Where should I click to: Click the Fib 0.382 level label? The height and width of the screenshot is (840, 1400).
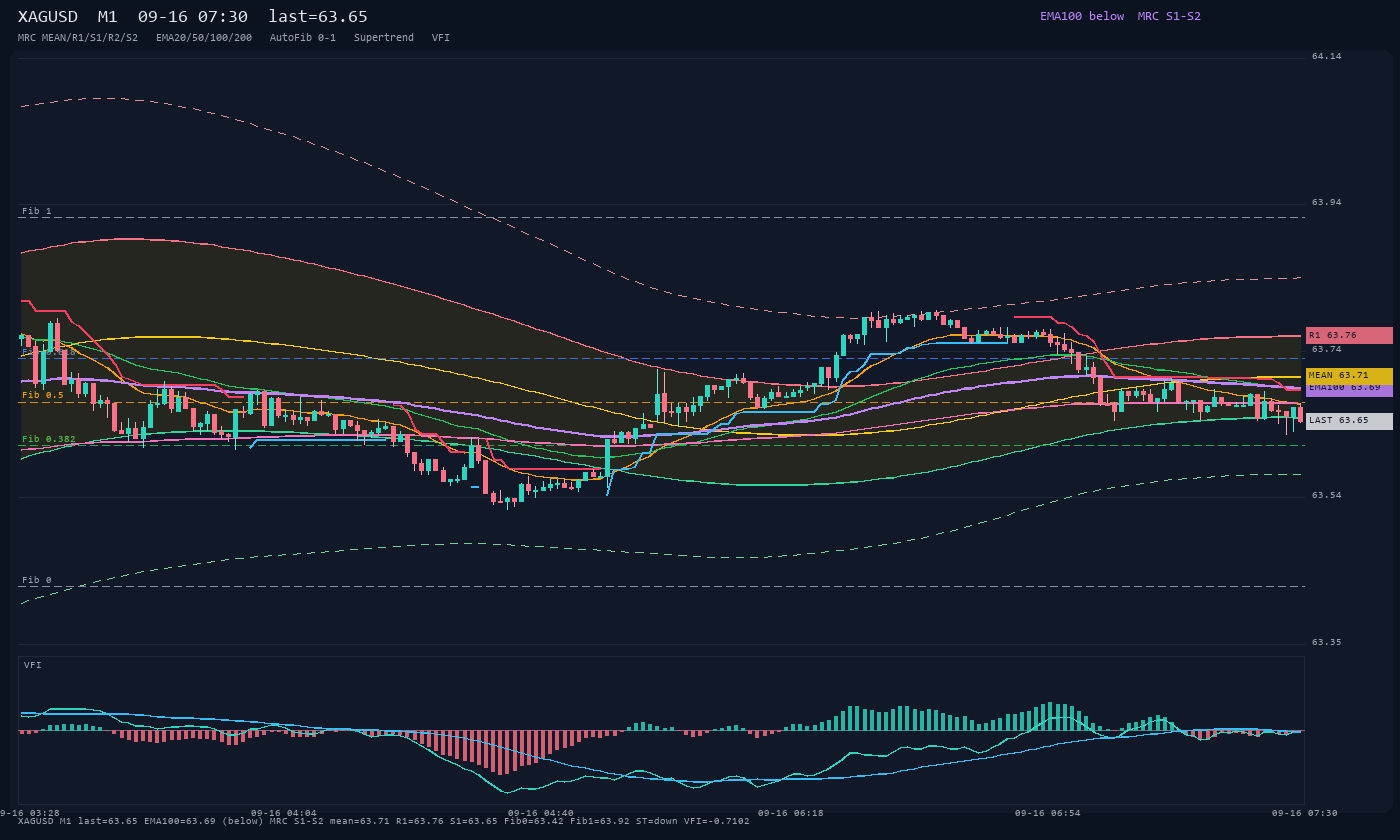49,439
